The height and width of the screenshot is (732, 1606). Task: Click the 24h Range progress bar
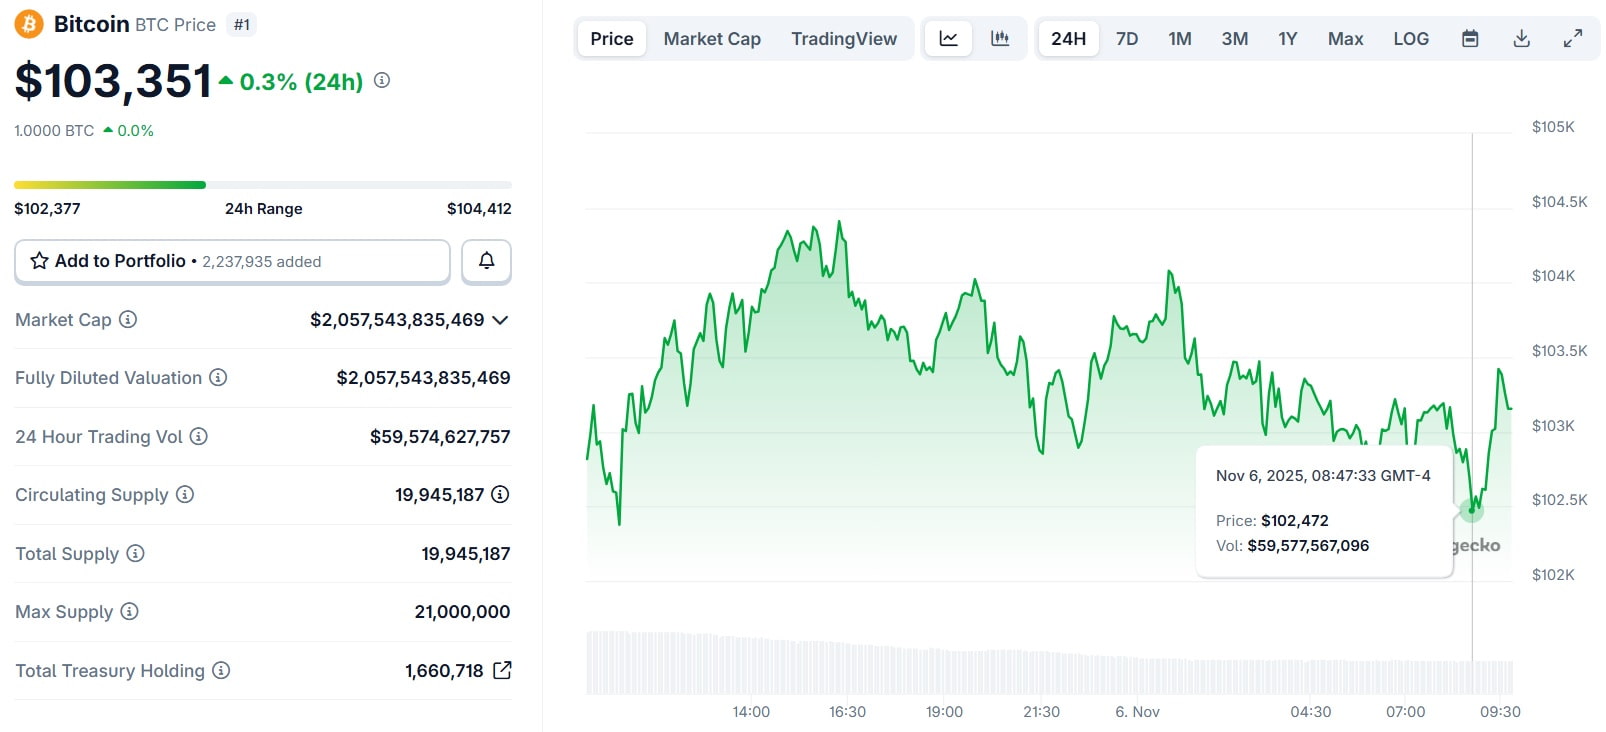coord(262,185)
